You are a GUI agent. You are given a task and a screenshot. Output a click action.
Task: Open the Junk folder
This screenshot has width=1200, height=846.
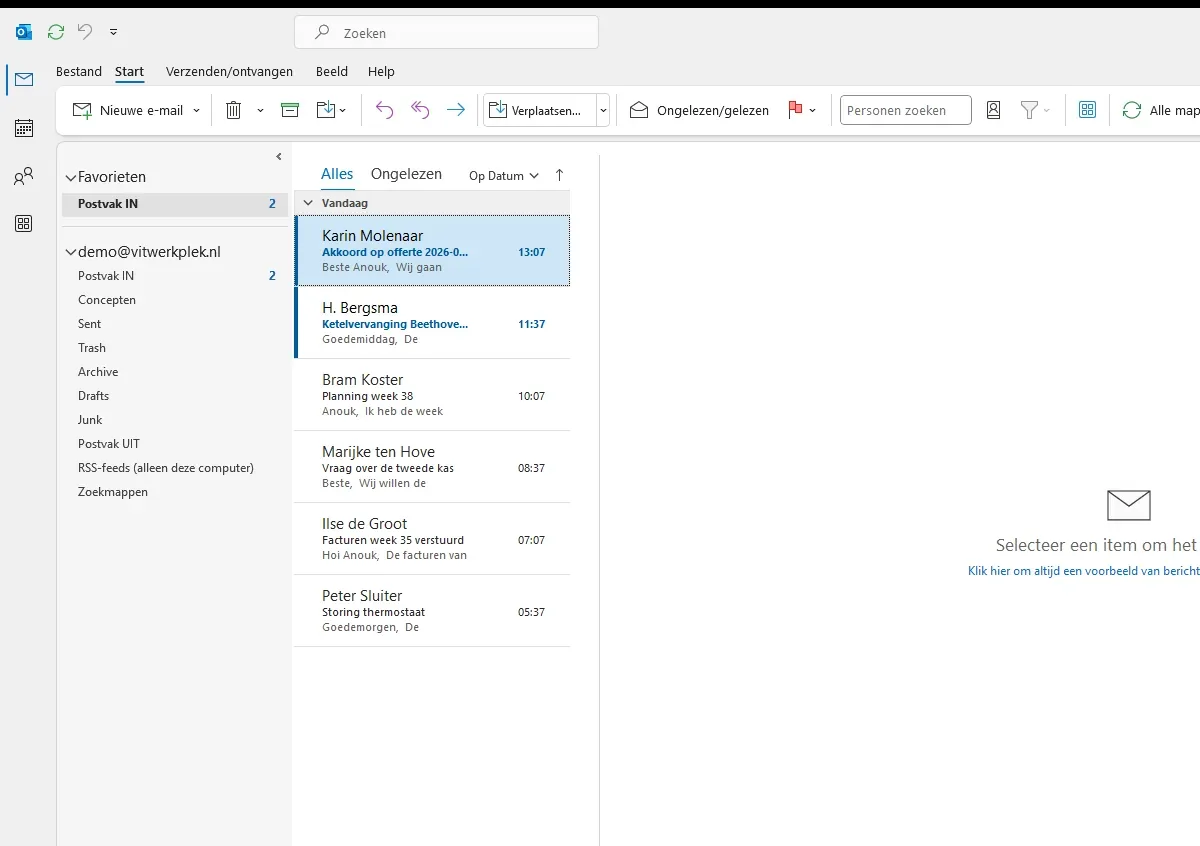pyautogui.click(x=90, y=420)
